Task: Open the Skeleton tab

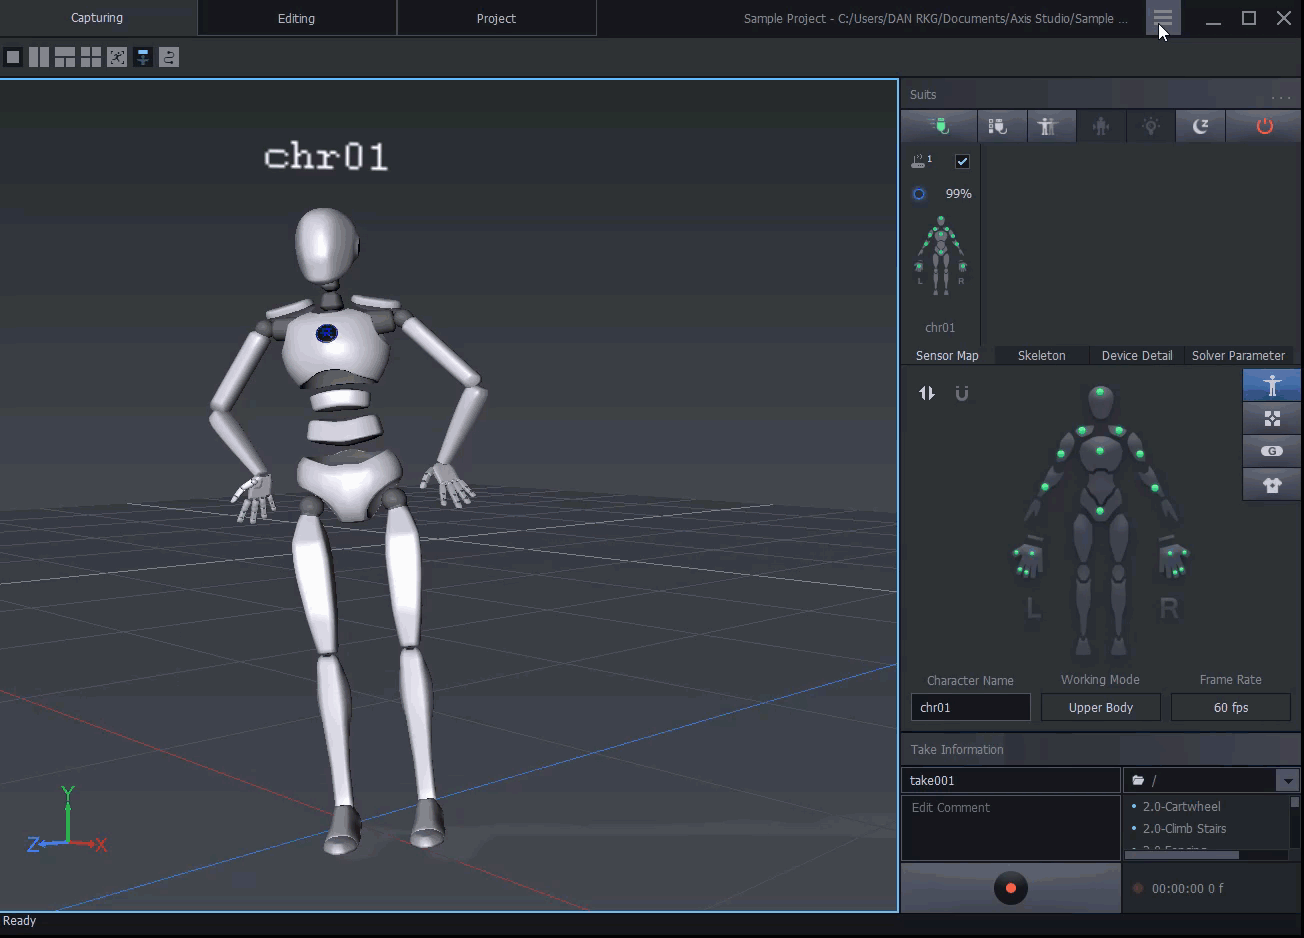Action: click(1041, 356)
